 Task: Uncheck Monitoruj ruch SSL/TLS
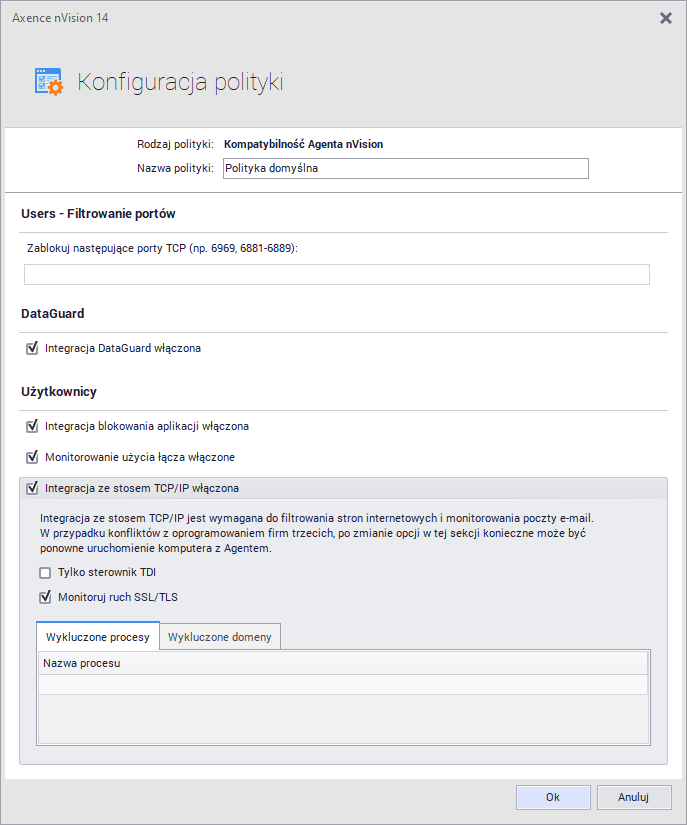click(45, 598)
